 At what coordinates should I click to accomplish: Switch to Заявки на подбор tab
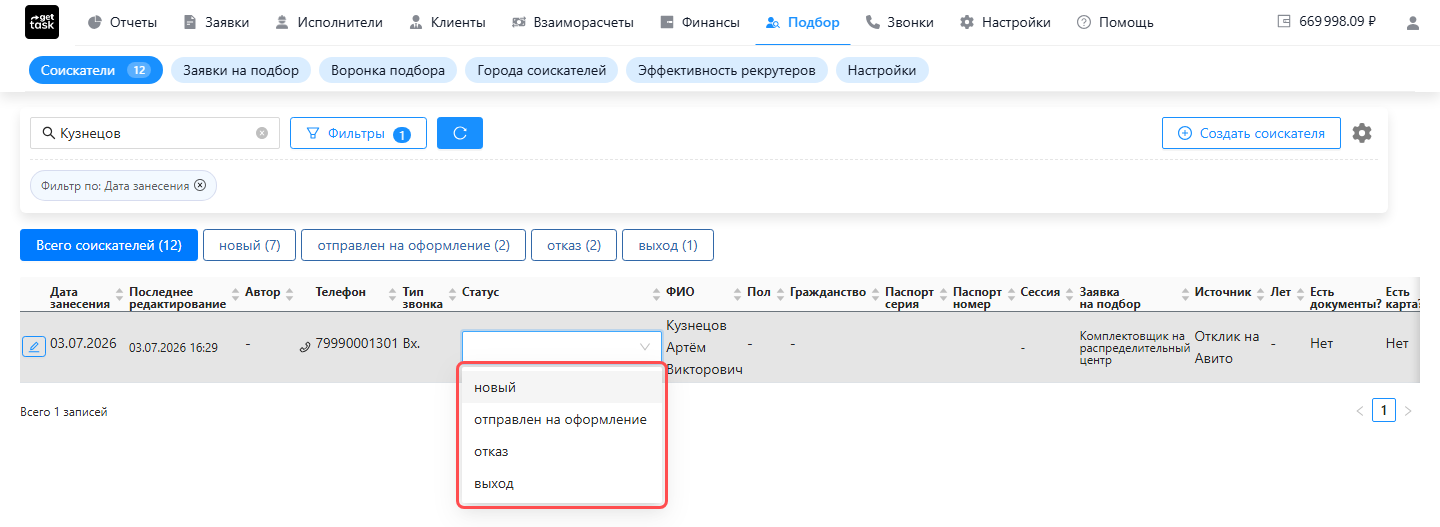click(x=241, y=70)
